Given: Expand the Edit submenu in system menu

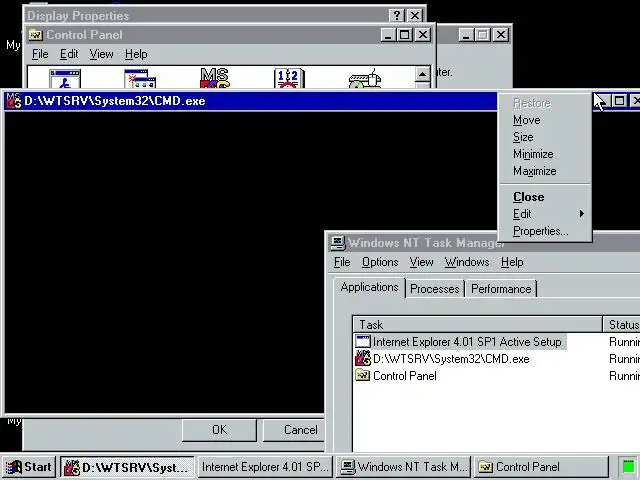Looking at the screenshot, I should pos(544,214).
